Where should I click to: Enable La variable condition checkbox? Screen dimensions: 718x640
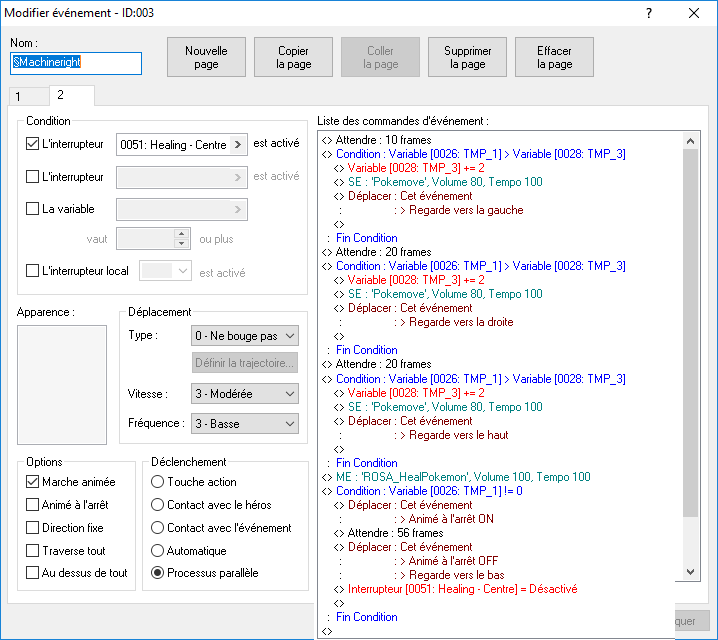[x=32, y=209]
